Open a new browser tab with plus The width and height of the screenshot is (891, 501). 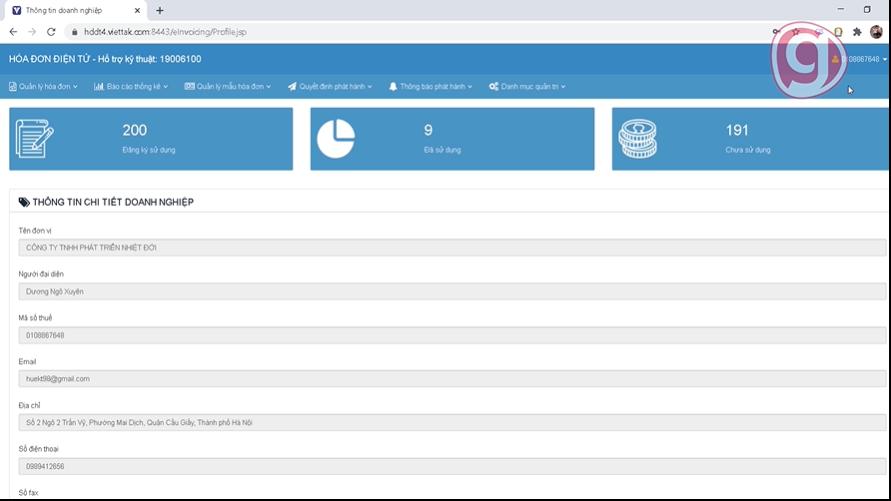click(x=160, y=10)
